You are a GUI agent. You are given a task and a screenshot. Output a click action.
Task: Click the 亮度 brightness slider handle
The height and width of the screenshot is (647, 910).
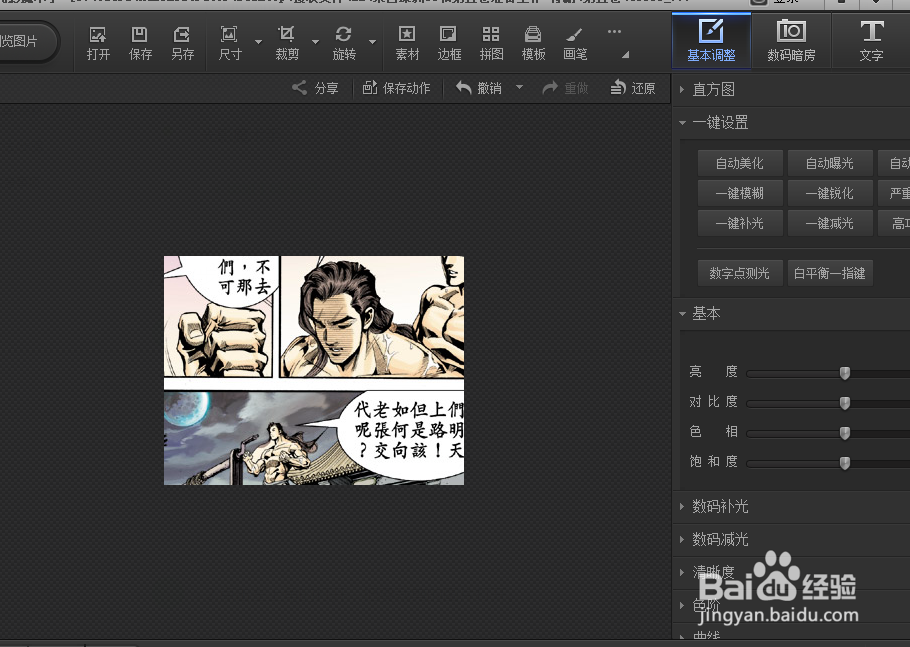coord(845,373)
